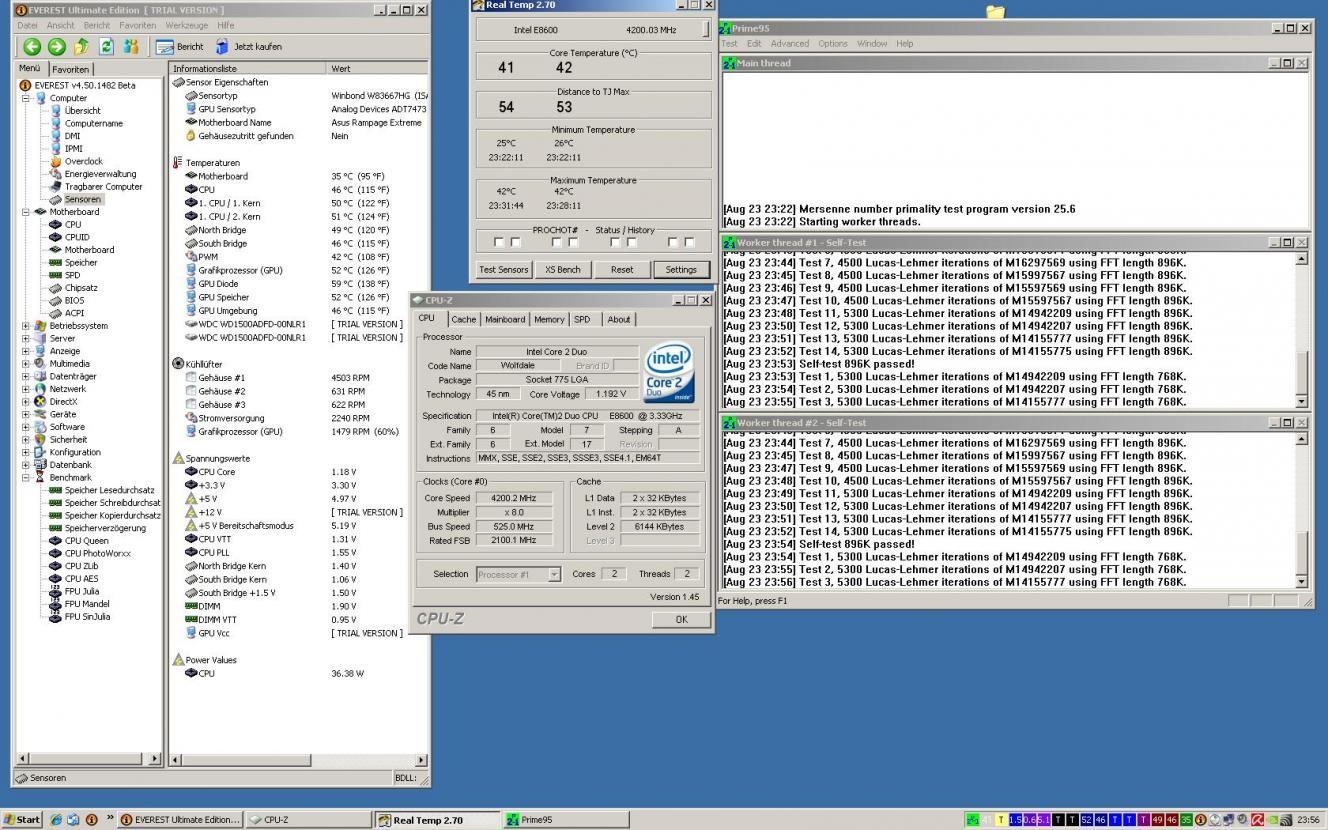Click the Informationsliste column header
The image size is (1328, 830).
point(248,69)
